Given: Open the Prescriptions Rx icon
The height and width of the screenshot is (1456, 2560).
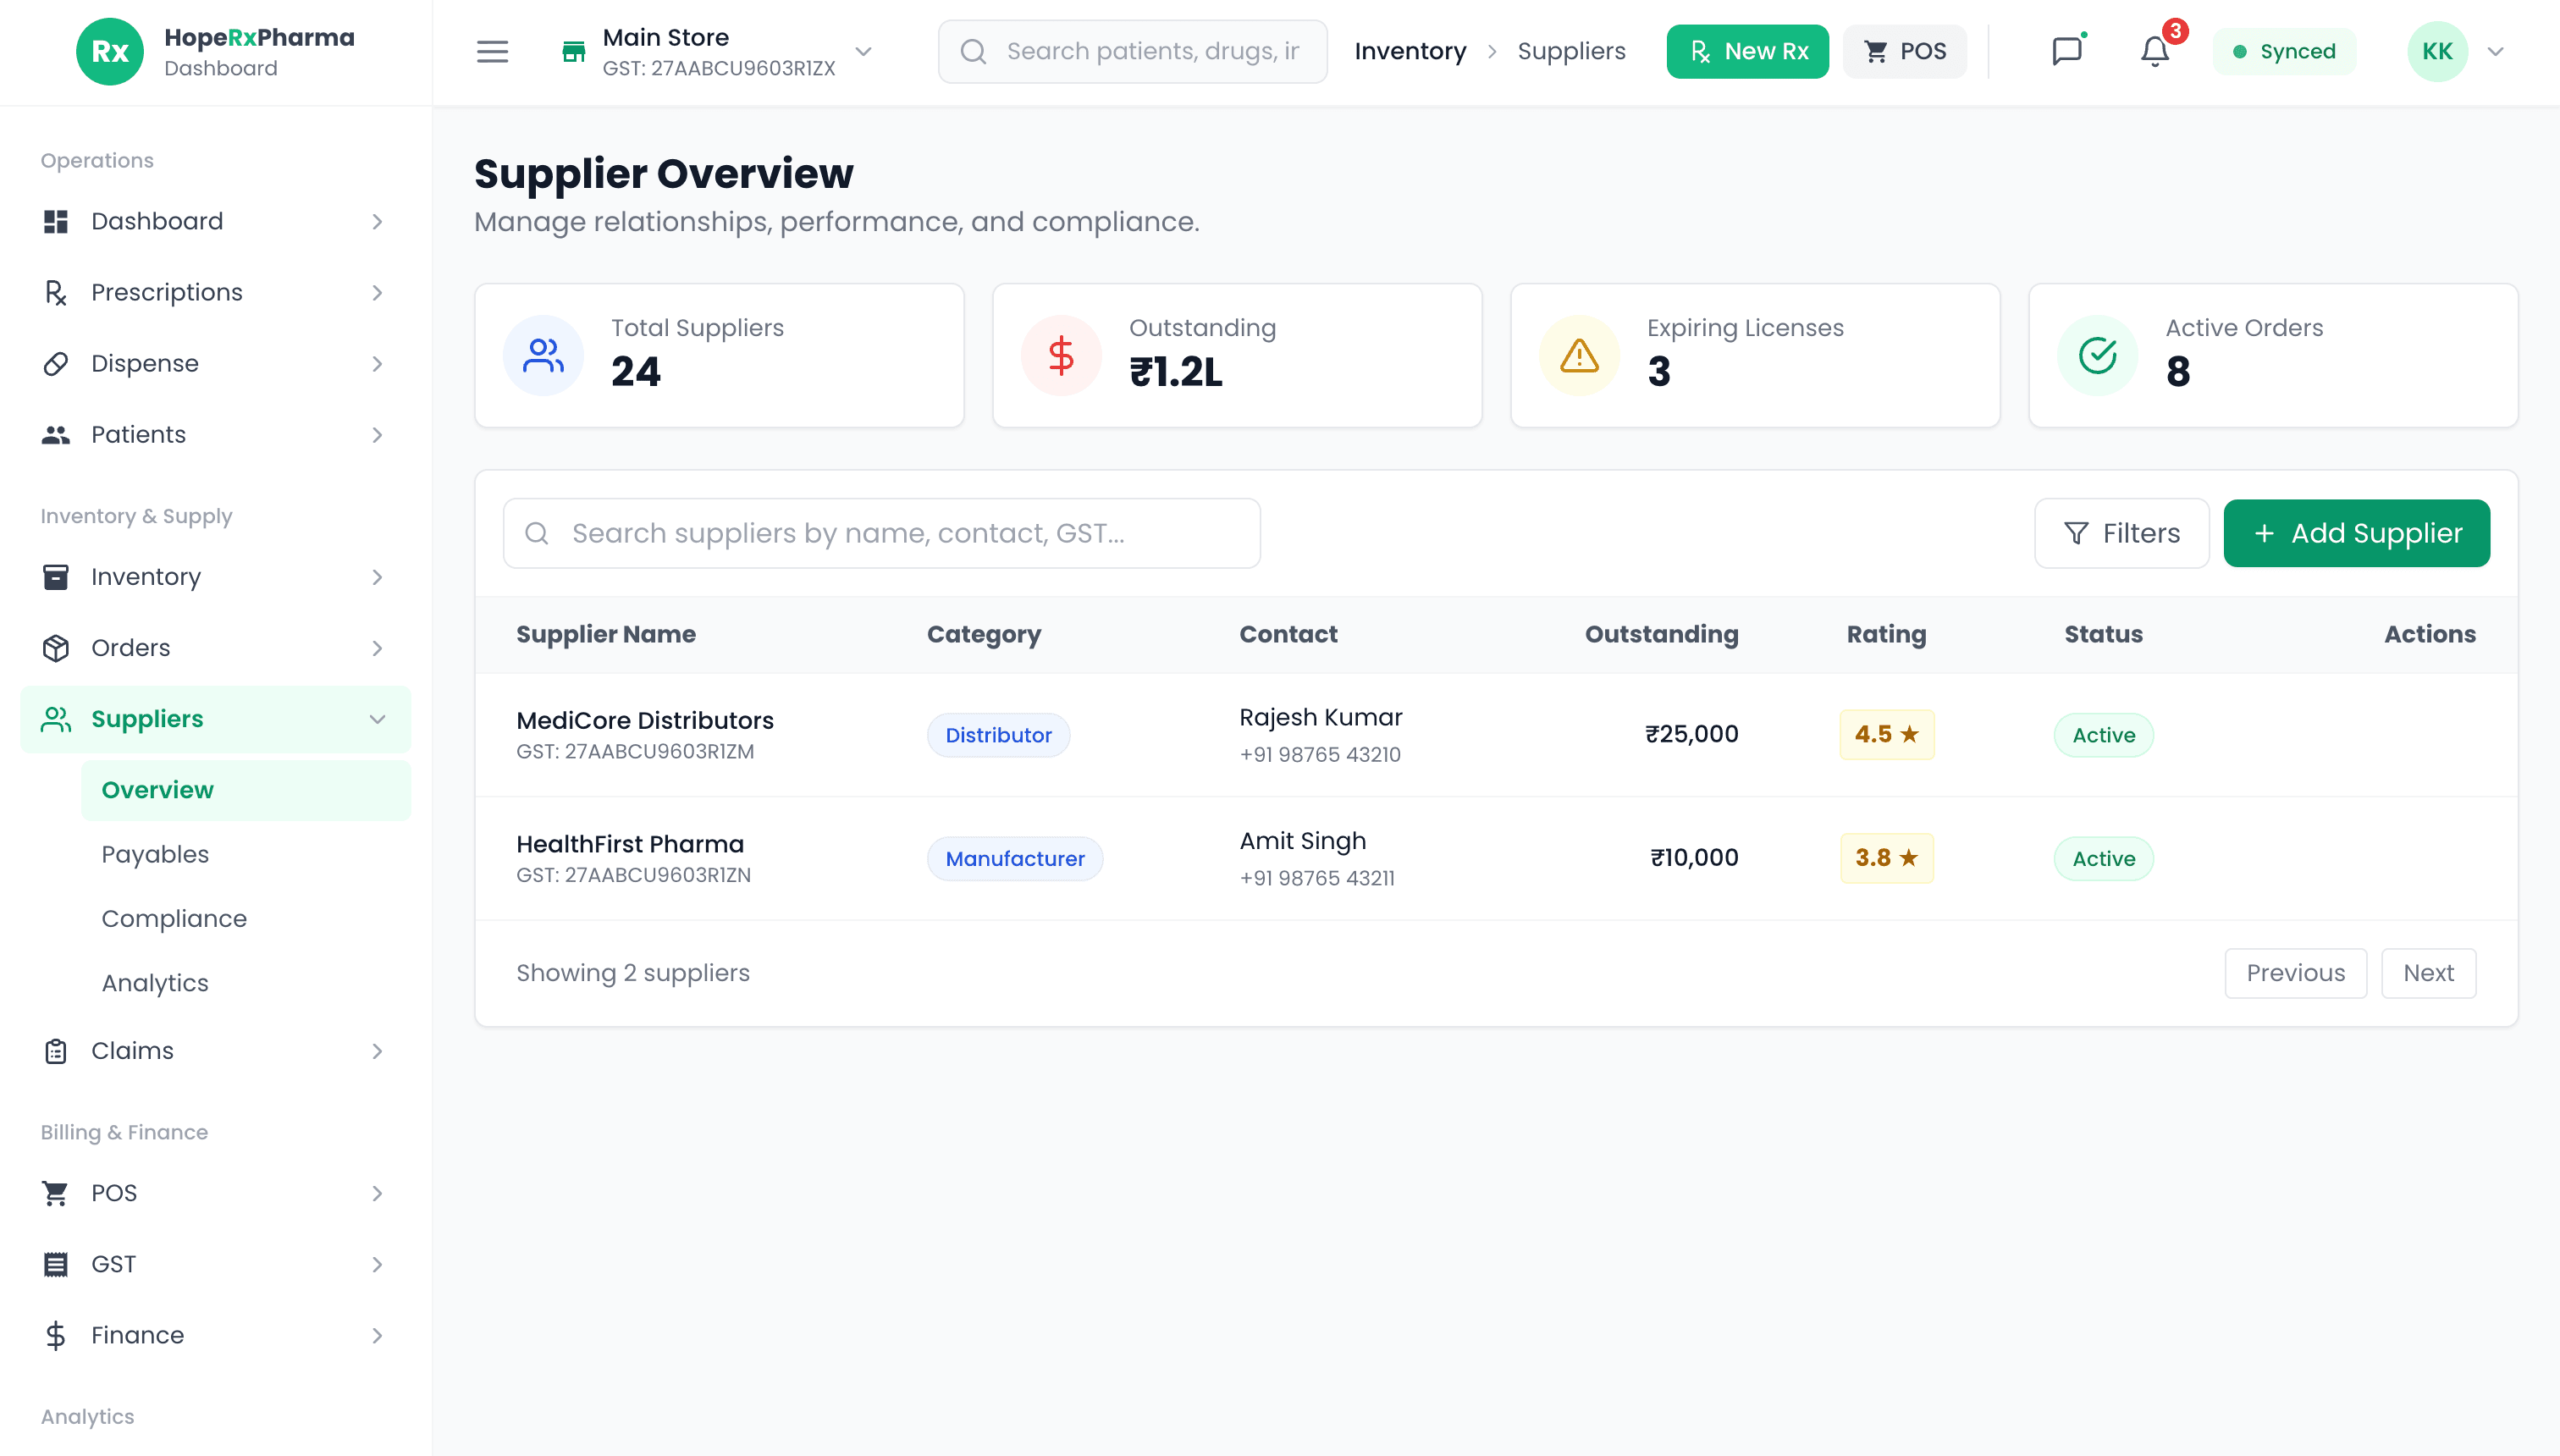Looking at the screenshot, I should tap(56, 292).
